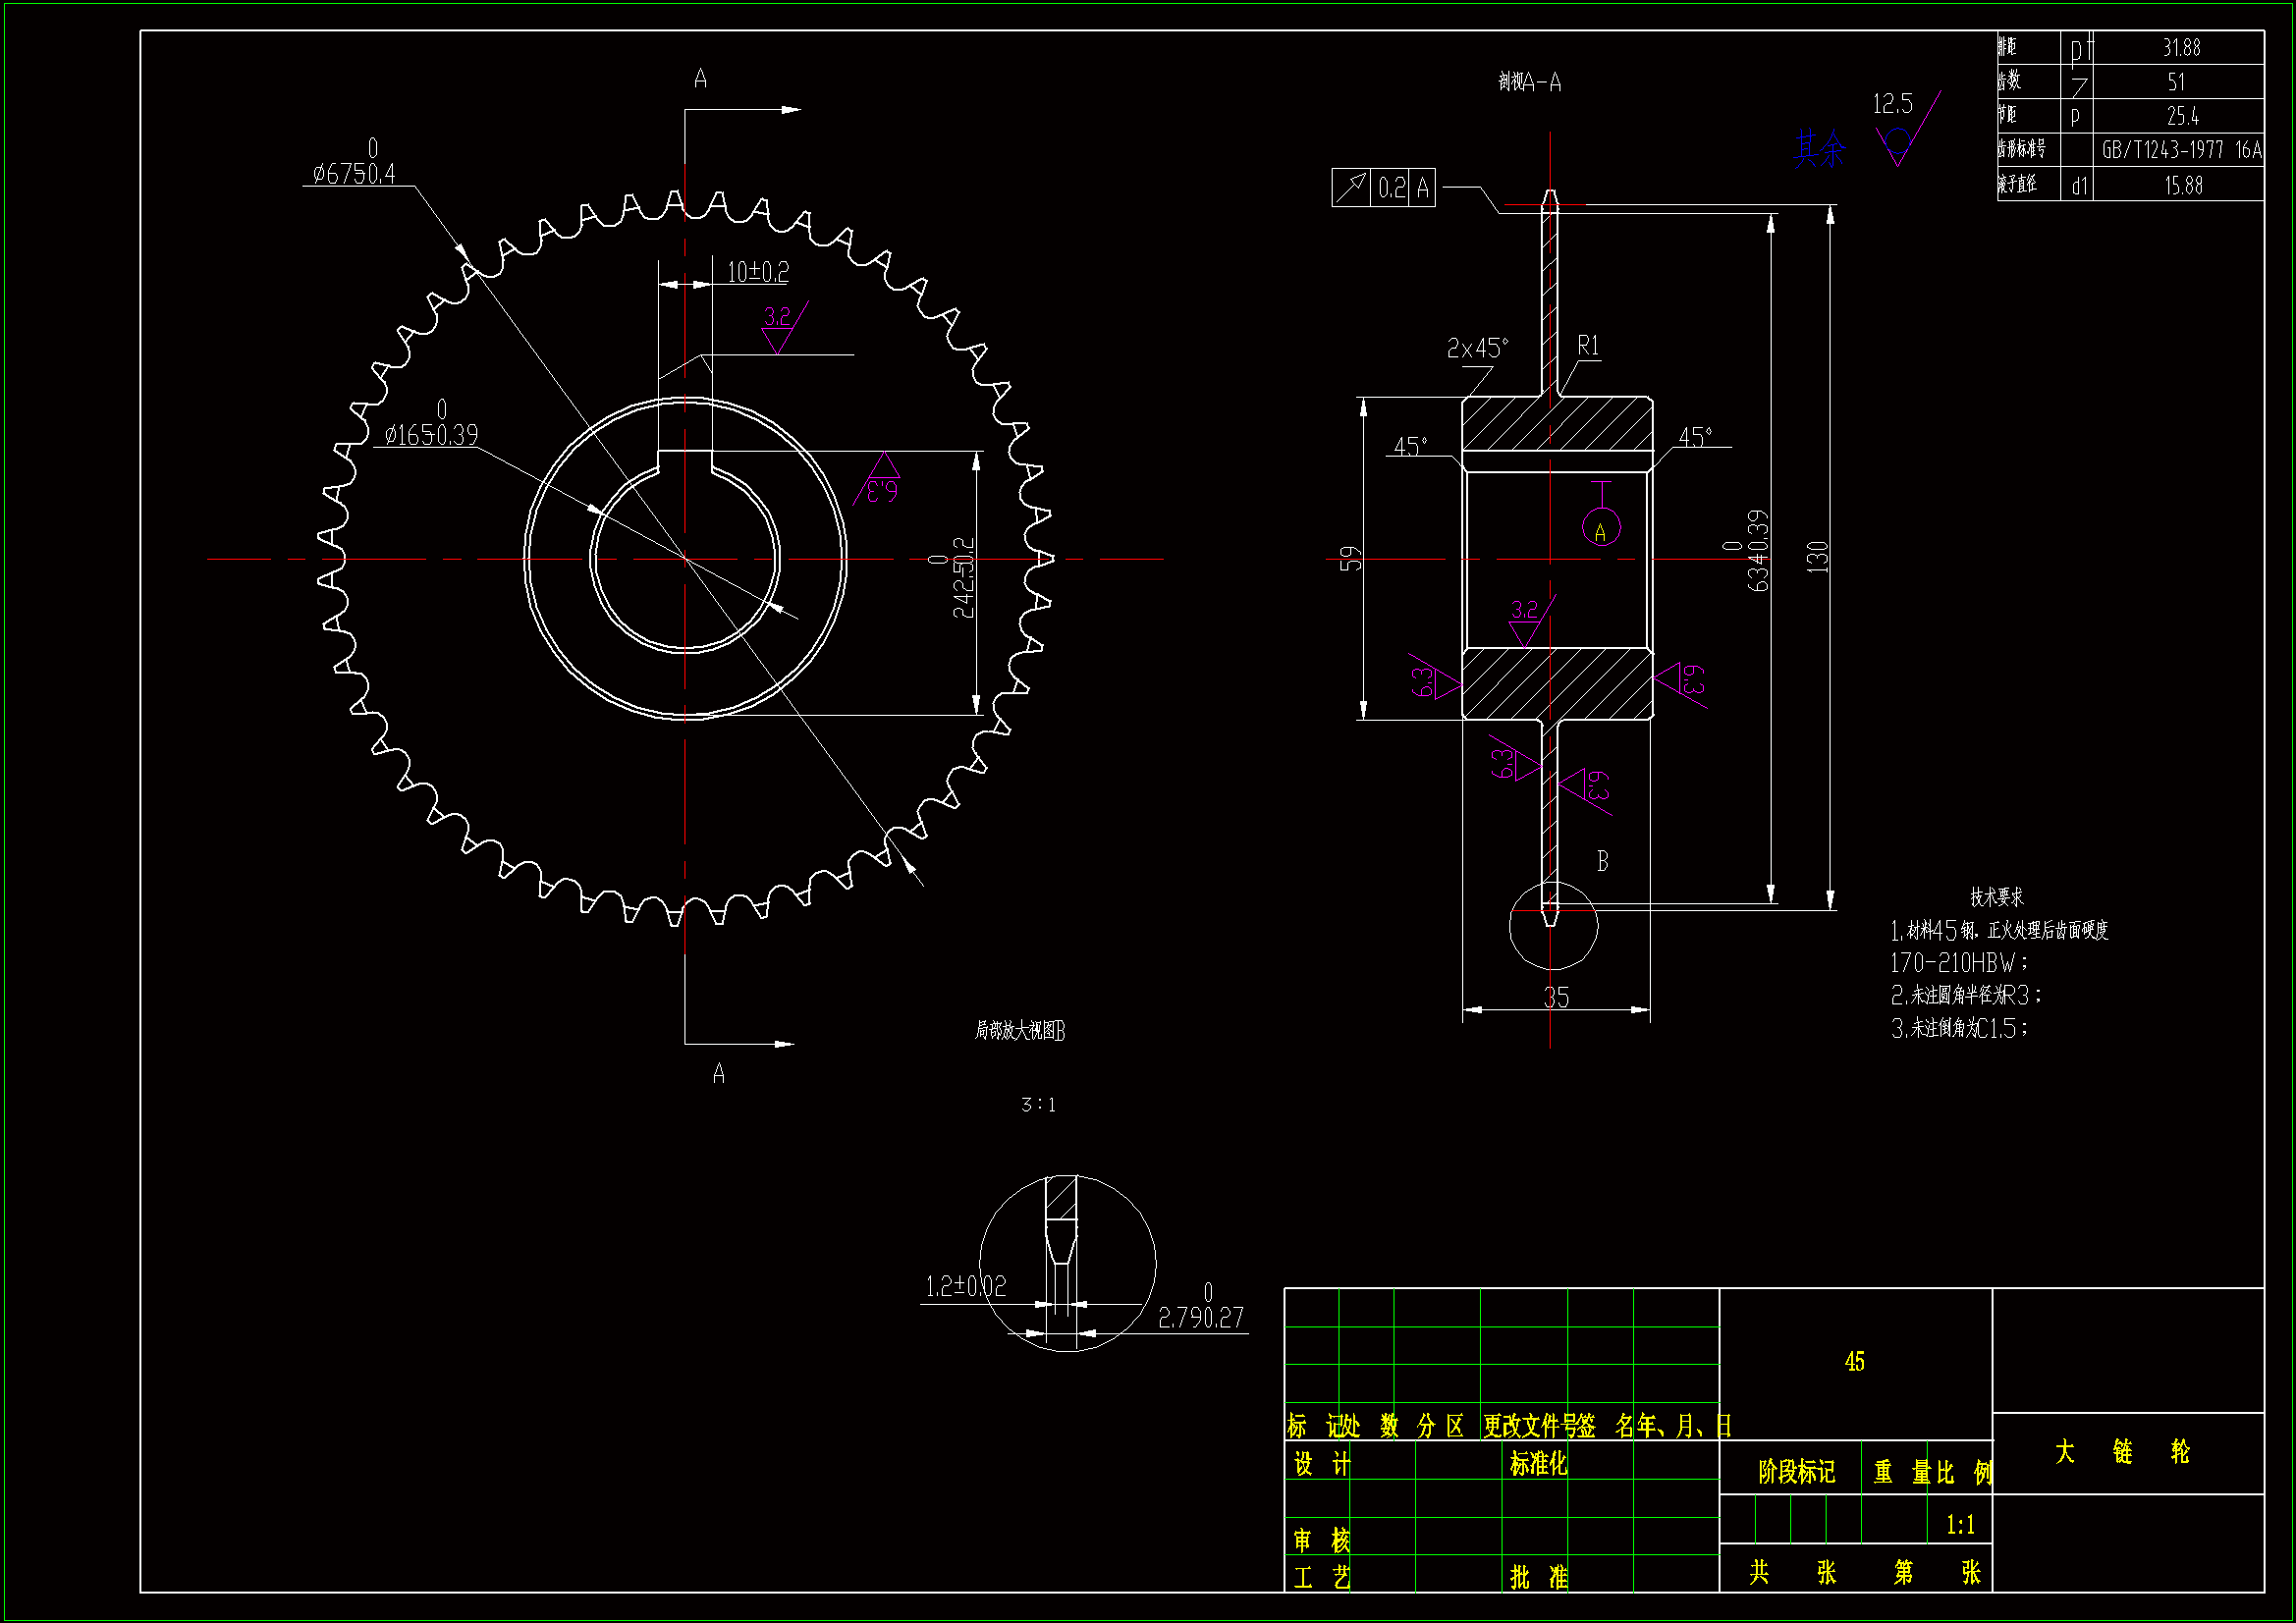Click the 10±0.2 keyway width dimension
The image size is (2296, 1623).
757,272
